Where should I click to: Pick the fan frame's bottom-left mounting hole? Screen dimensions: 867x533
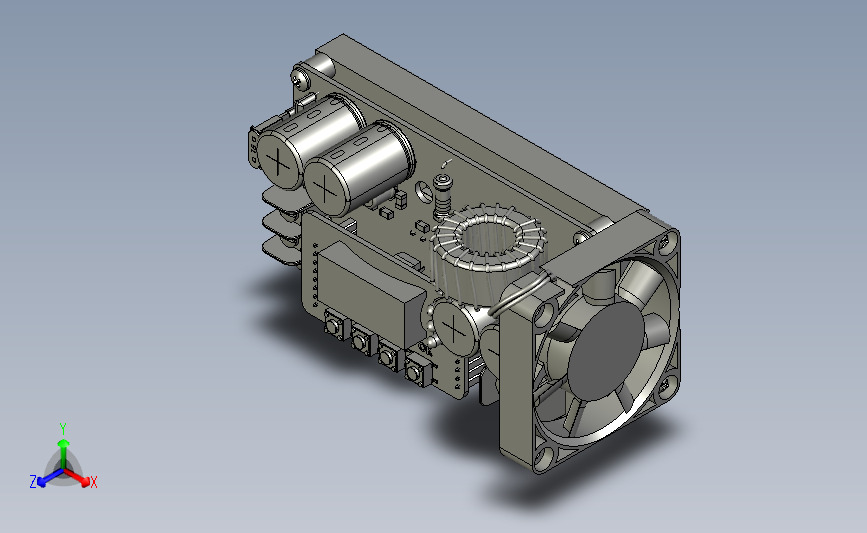click(544, 458)
